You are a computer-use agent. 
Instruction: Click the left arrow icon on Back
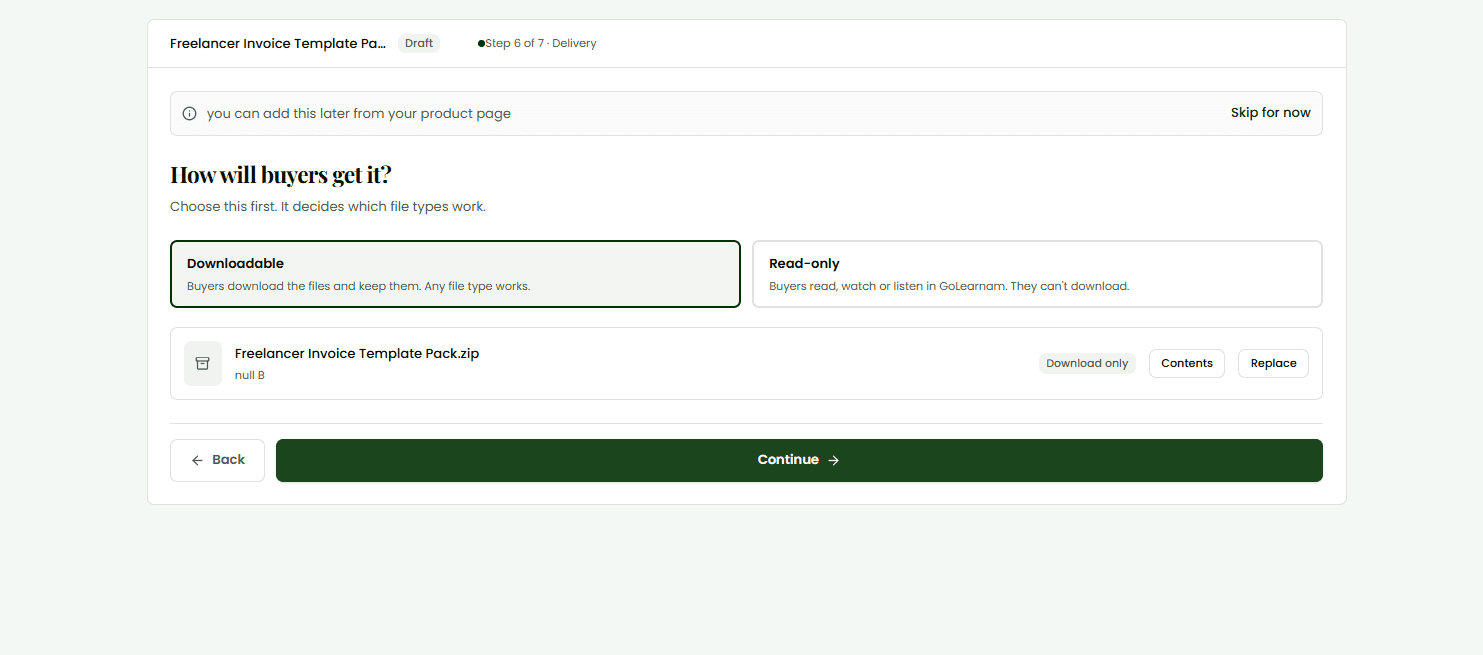(197, 460)
